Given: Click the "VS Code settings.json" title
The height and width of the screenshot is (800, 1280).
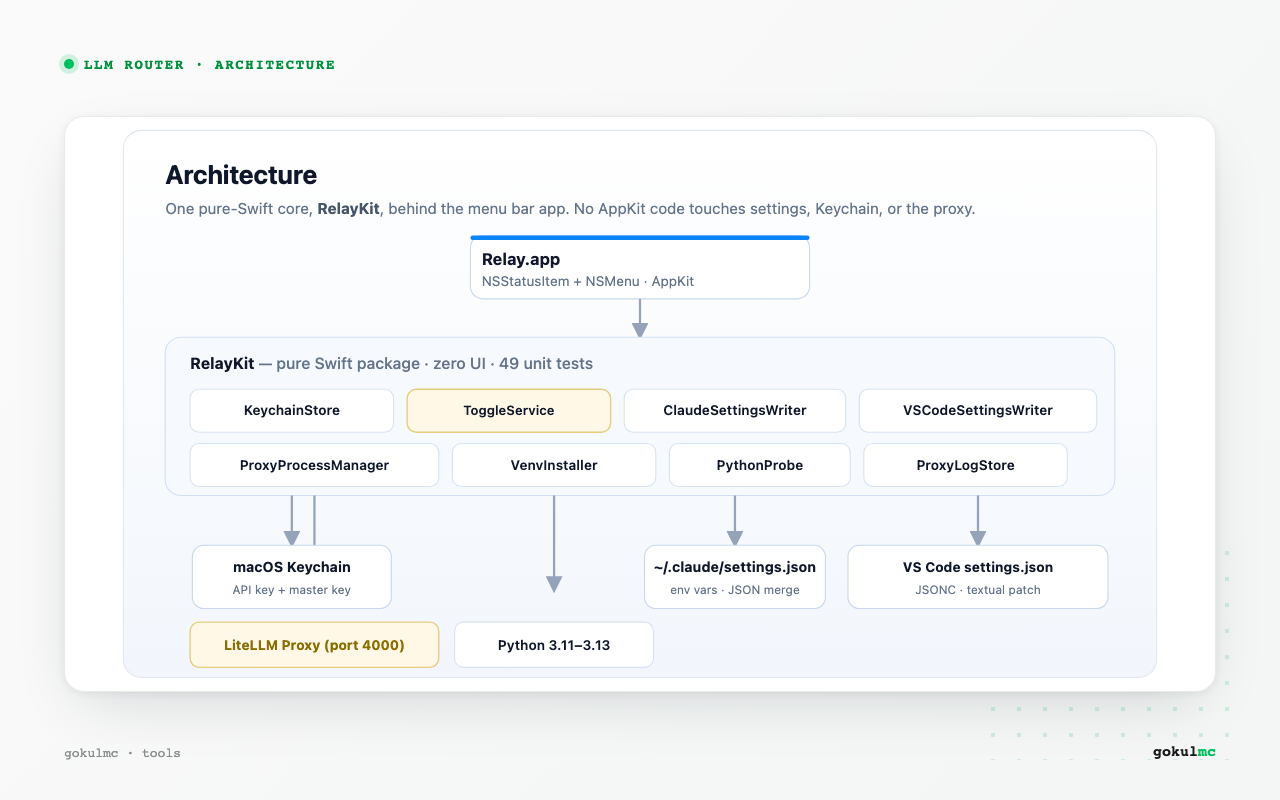Looking at the screenshot, I should (x=978, y=567).
